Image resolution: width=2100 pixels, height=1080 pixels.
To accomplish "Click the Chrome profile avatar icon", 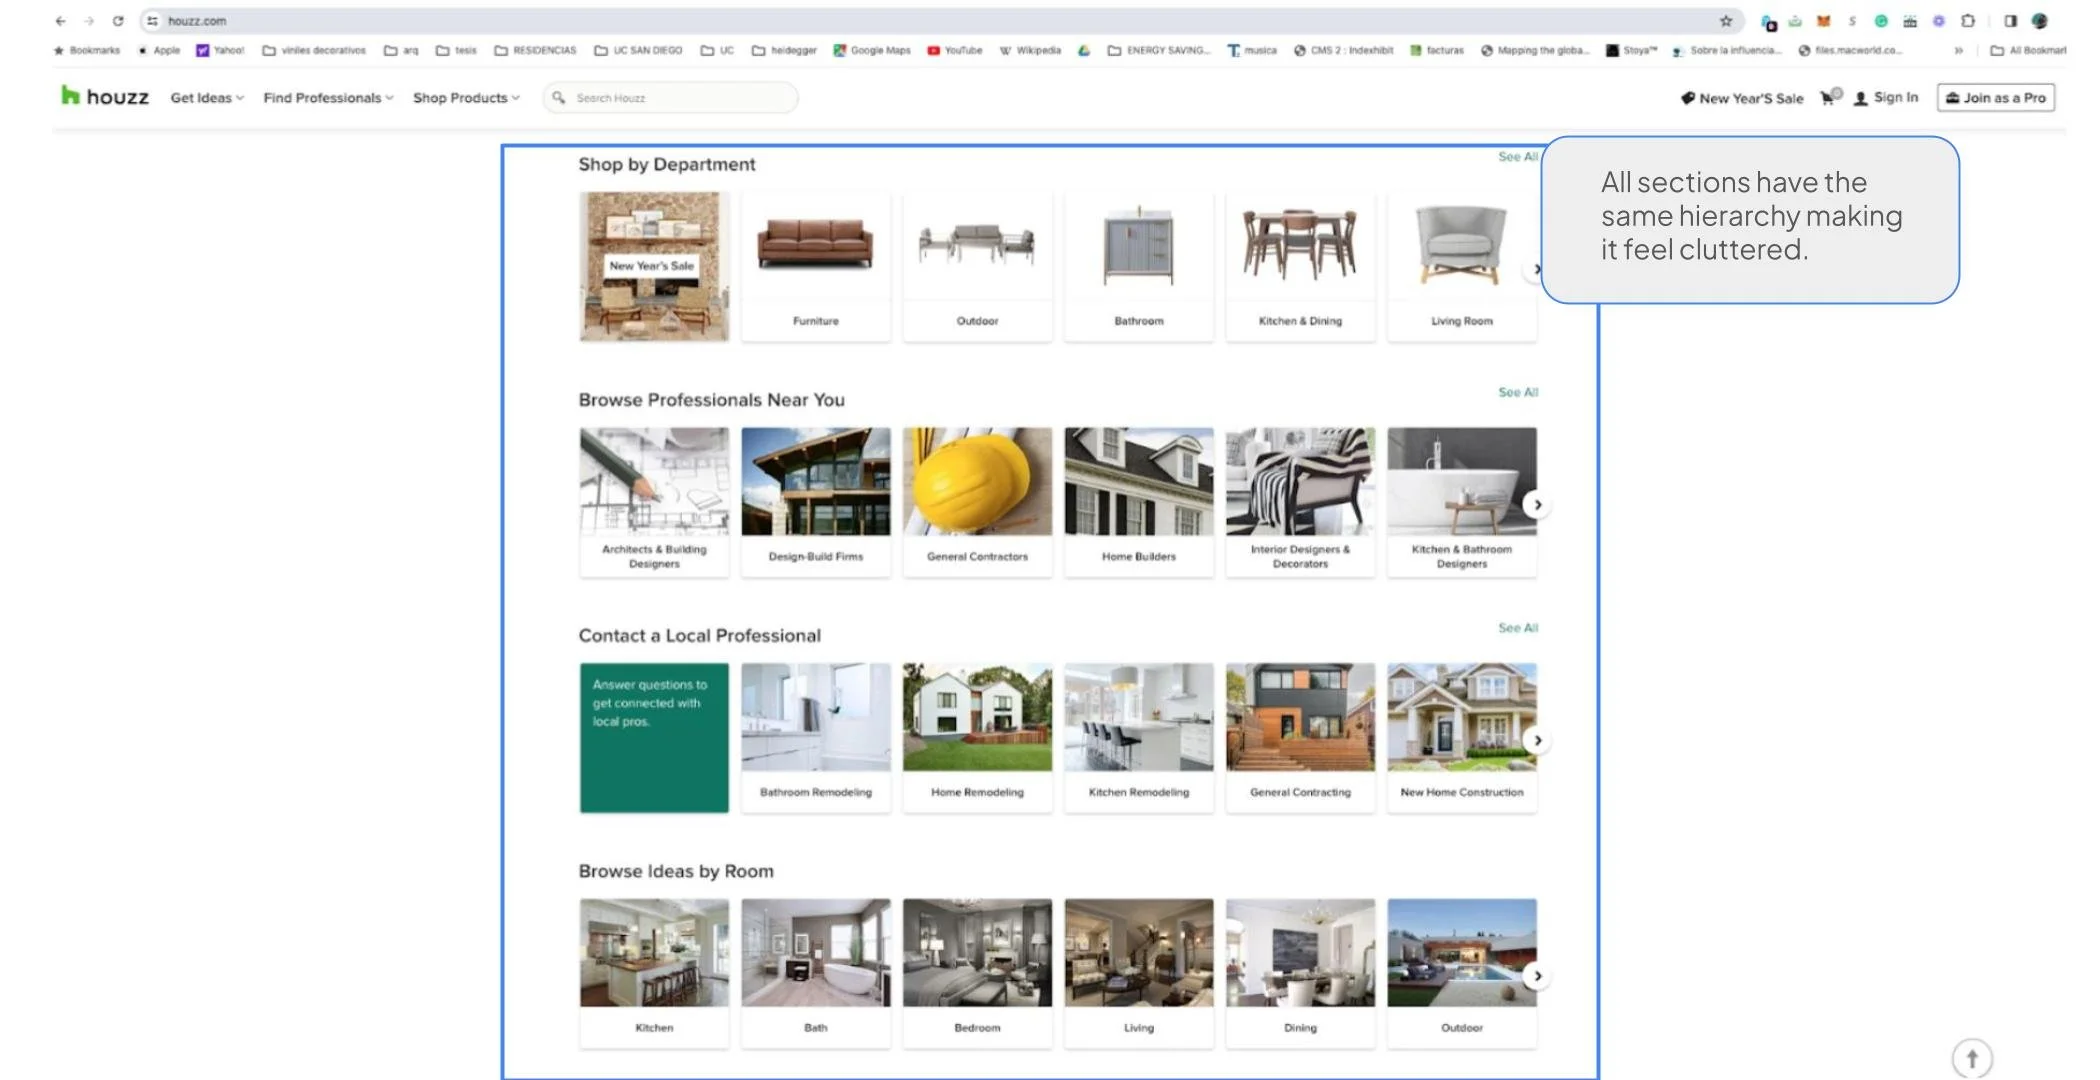I will click(x=2040, y=20).
